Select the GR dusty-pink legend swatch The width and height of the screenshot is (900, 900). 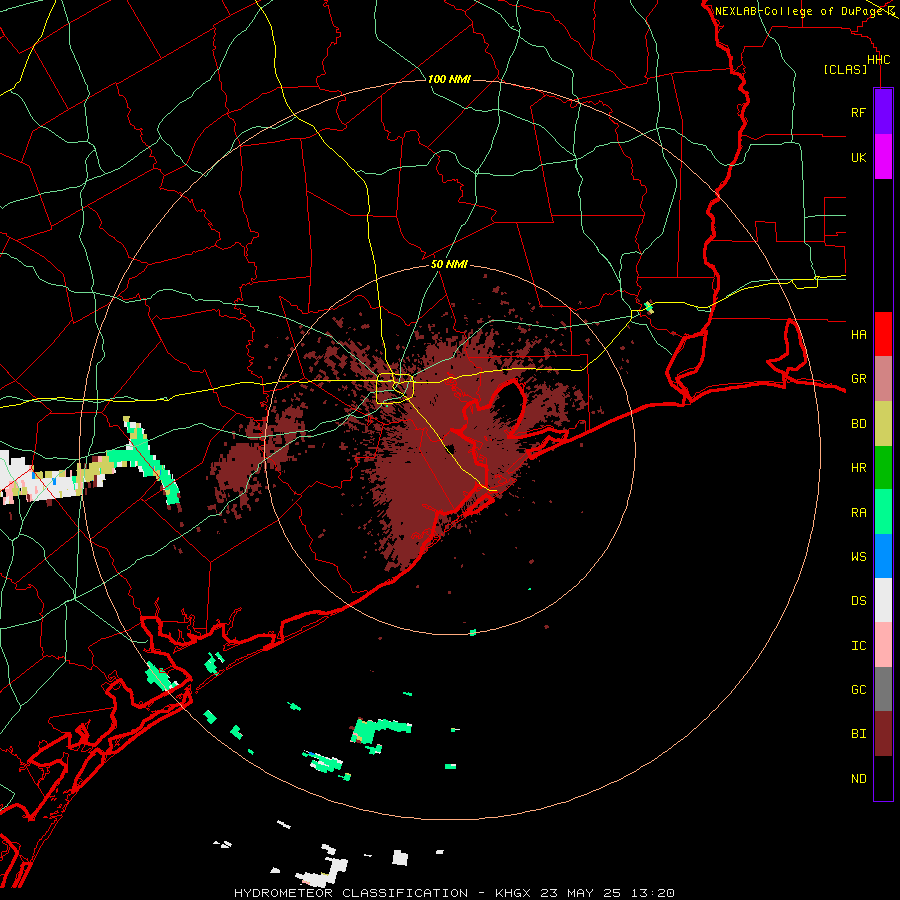point(883,378)
